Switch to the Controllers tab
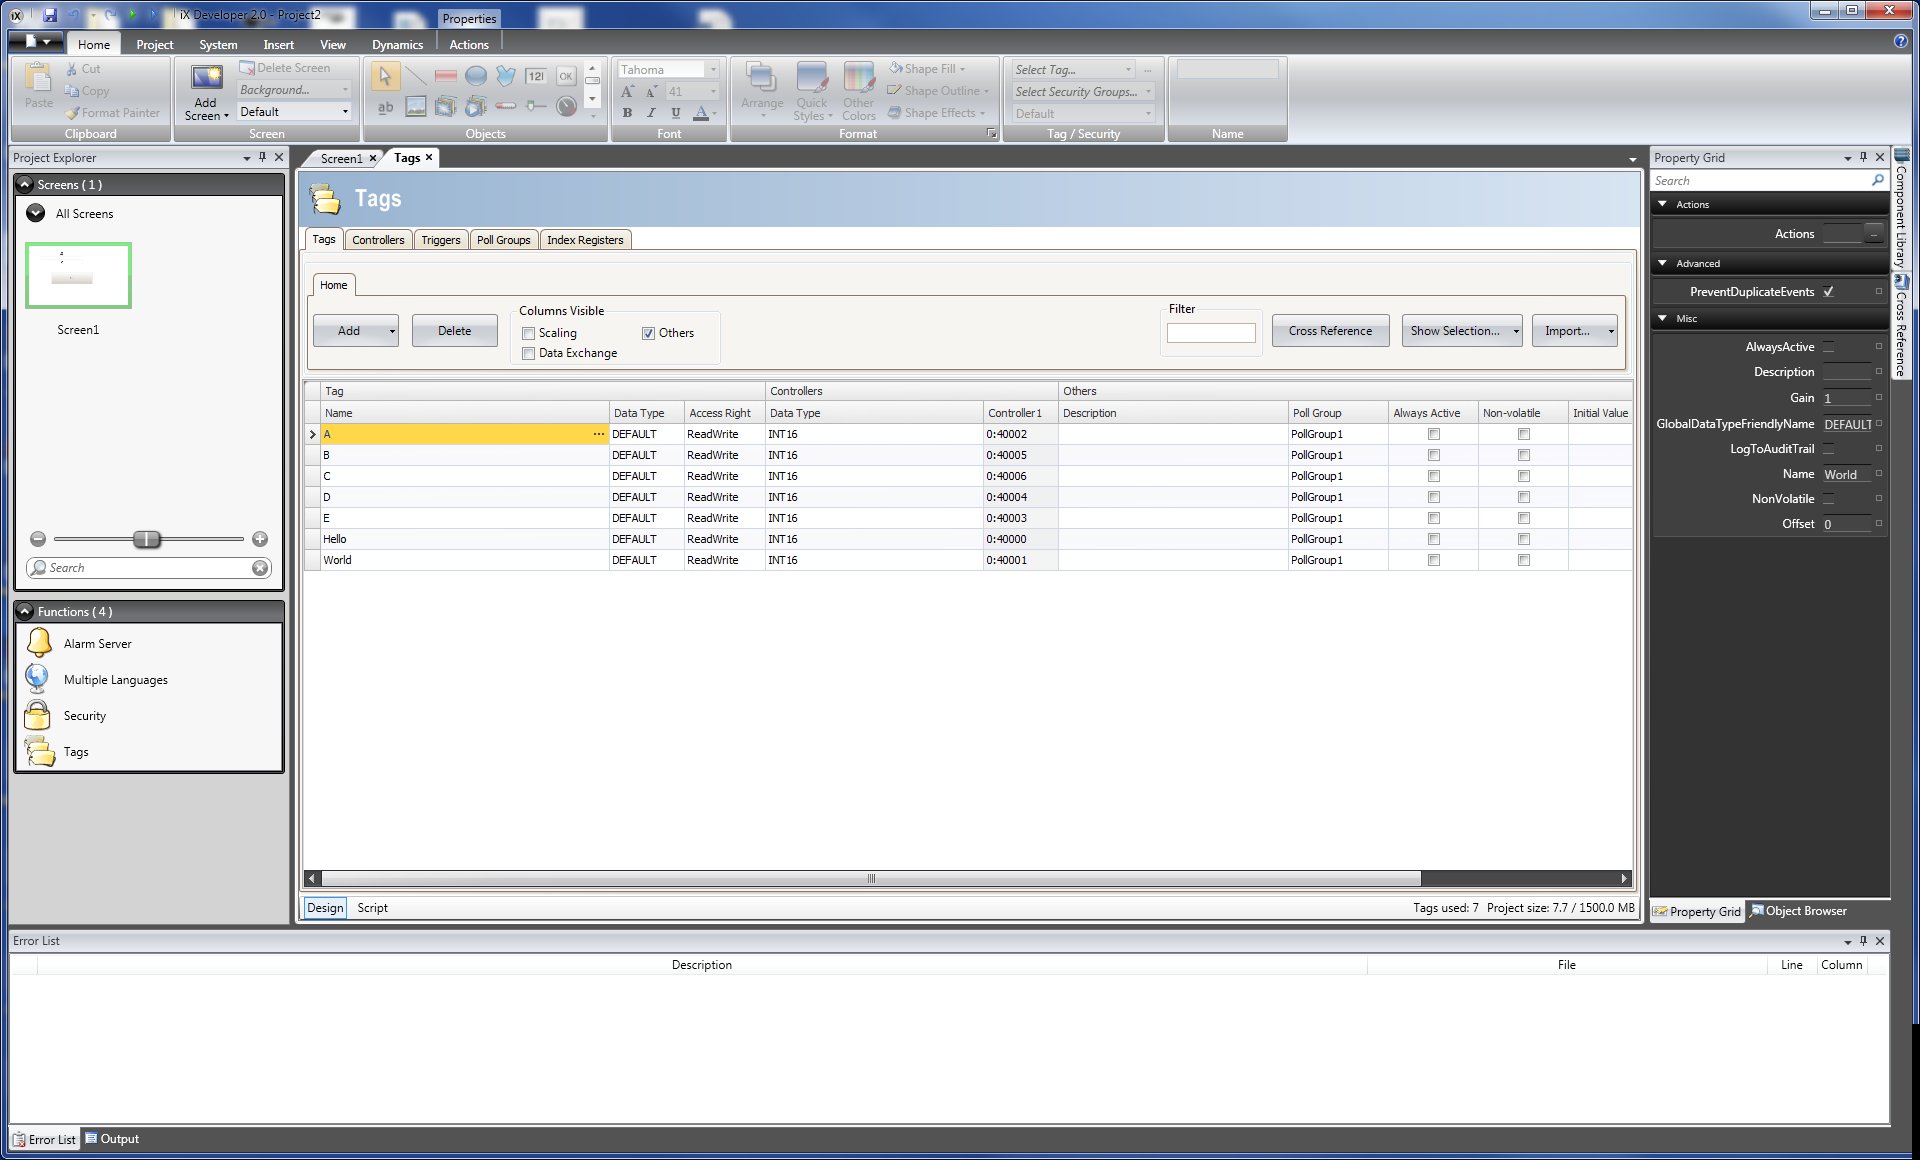The image size is (1920, 1160). pos(378,240)
